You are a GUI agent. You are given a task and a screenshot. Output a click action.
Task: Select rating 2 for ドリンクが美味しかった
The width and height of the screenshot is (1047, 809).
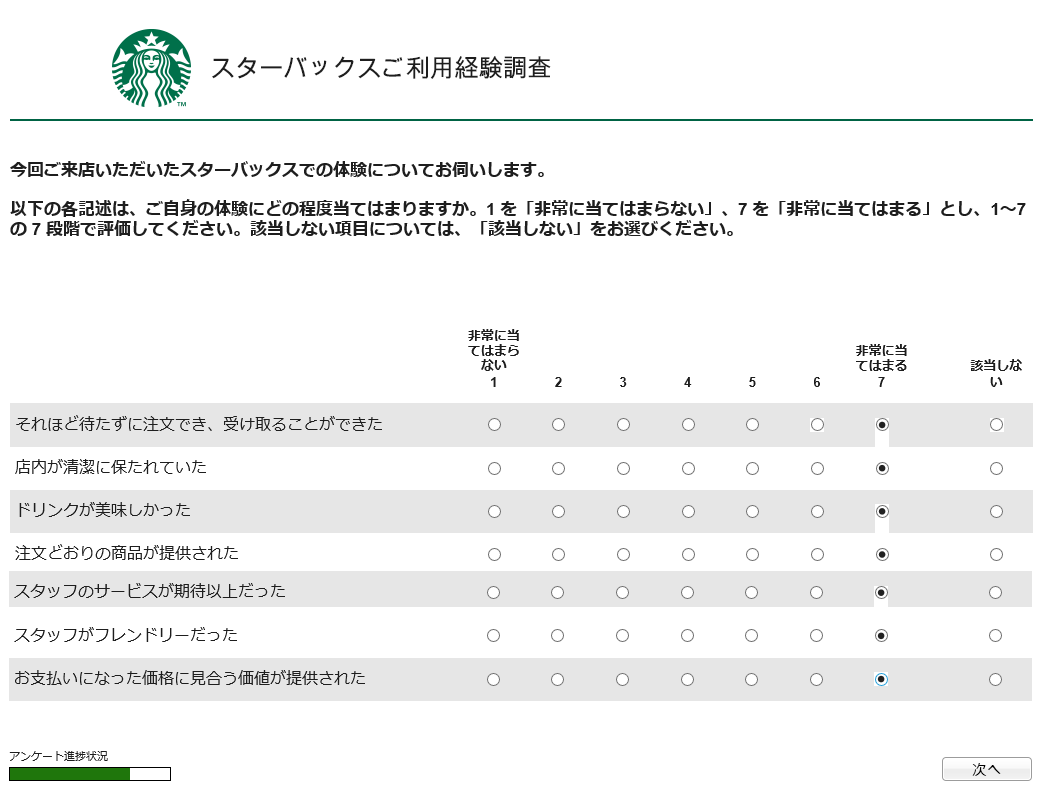558,512
